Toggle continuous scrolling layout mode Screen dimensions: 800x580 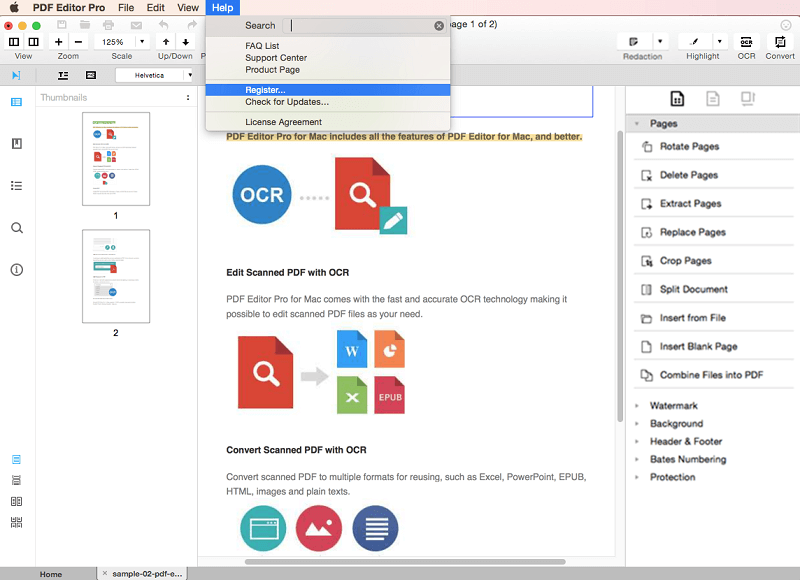click(16, 481)
